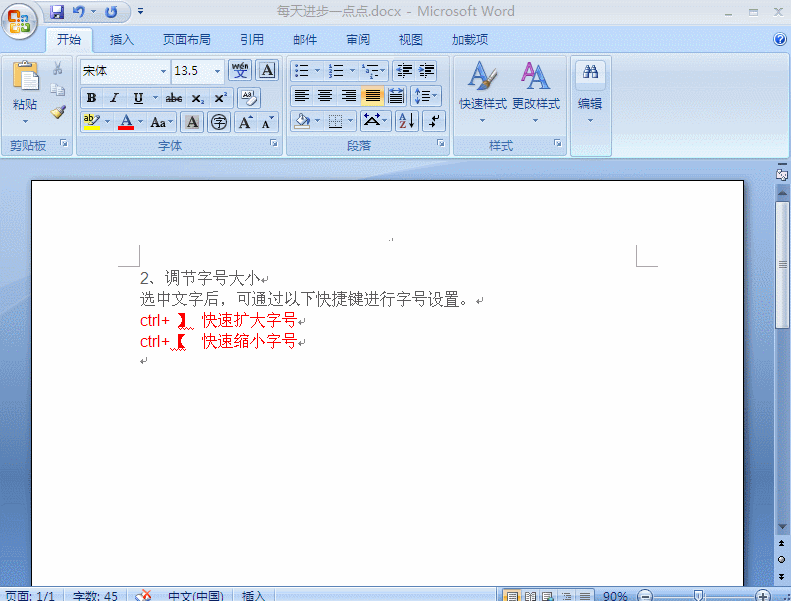Insert an enclosed character with the circled 字 icon
Screen dimensions: 791x601
[219, 122]
